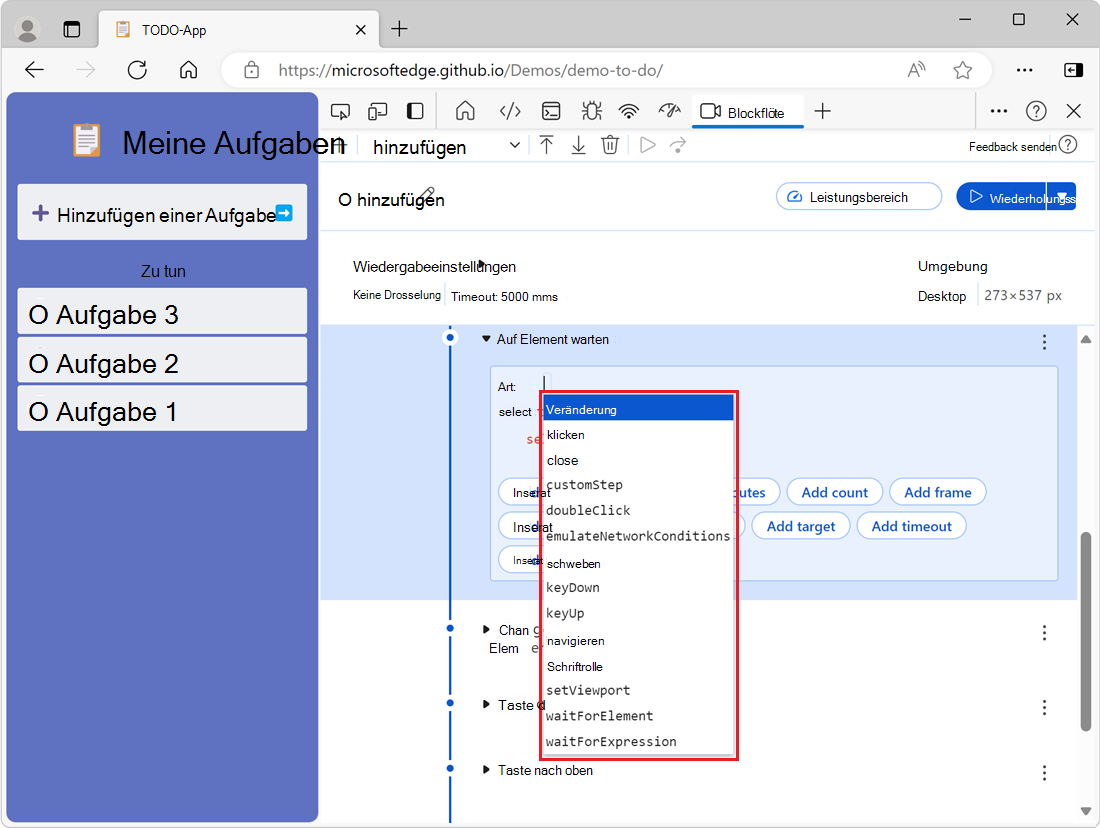The image size is (1100, 828).
Task: Open the Elements tool (code brackets icon)
Action: pos(510,111)
